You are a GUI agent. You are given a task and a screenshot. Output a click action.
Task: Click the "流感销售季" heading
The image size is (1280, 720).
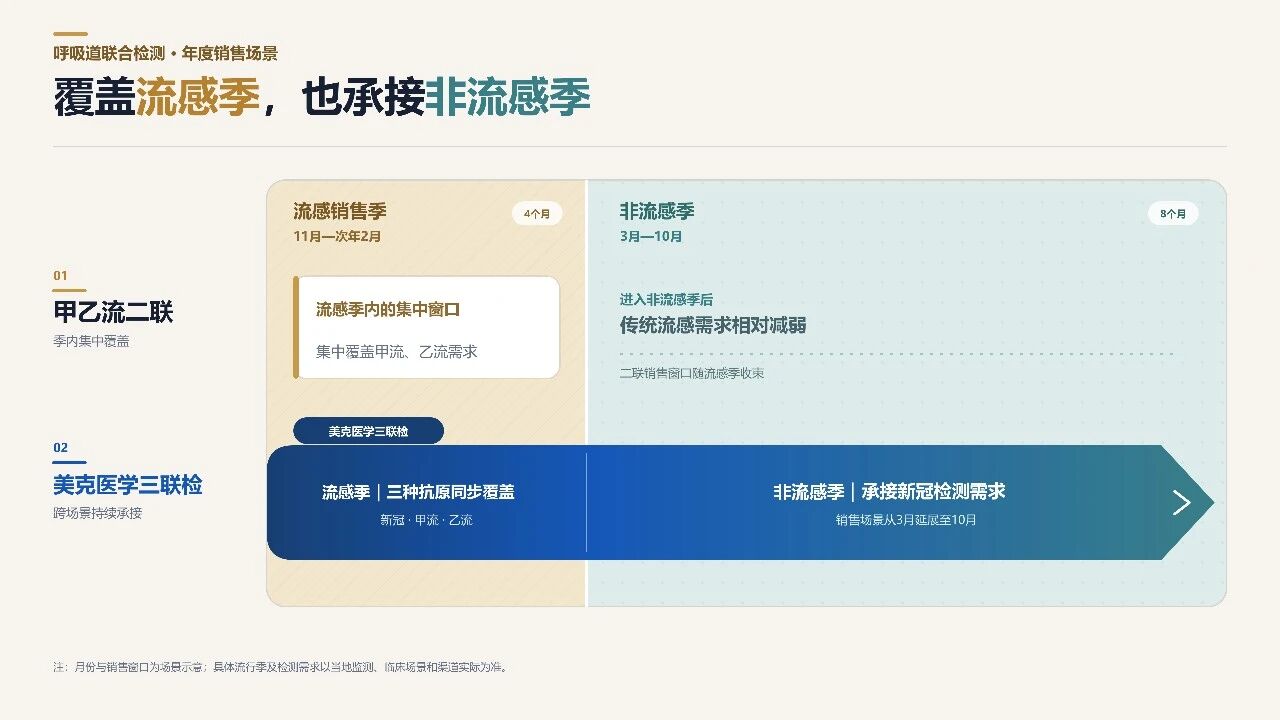[x=340, y=211]
